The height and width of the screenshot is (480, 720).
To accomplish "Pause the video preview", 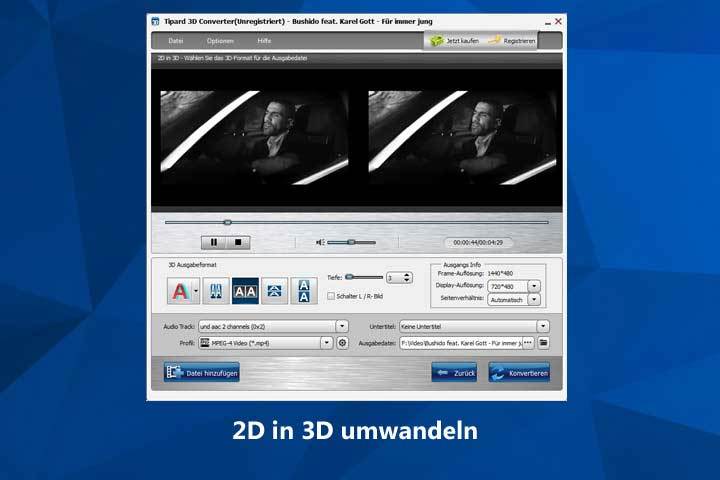I will coord(213,242).
